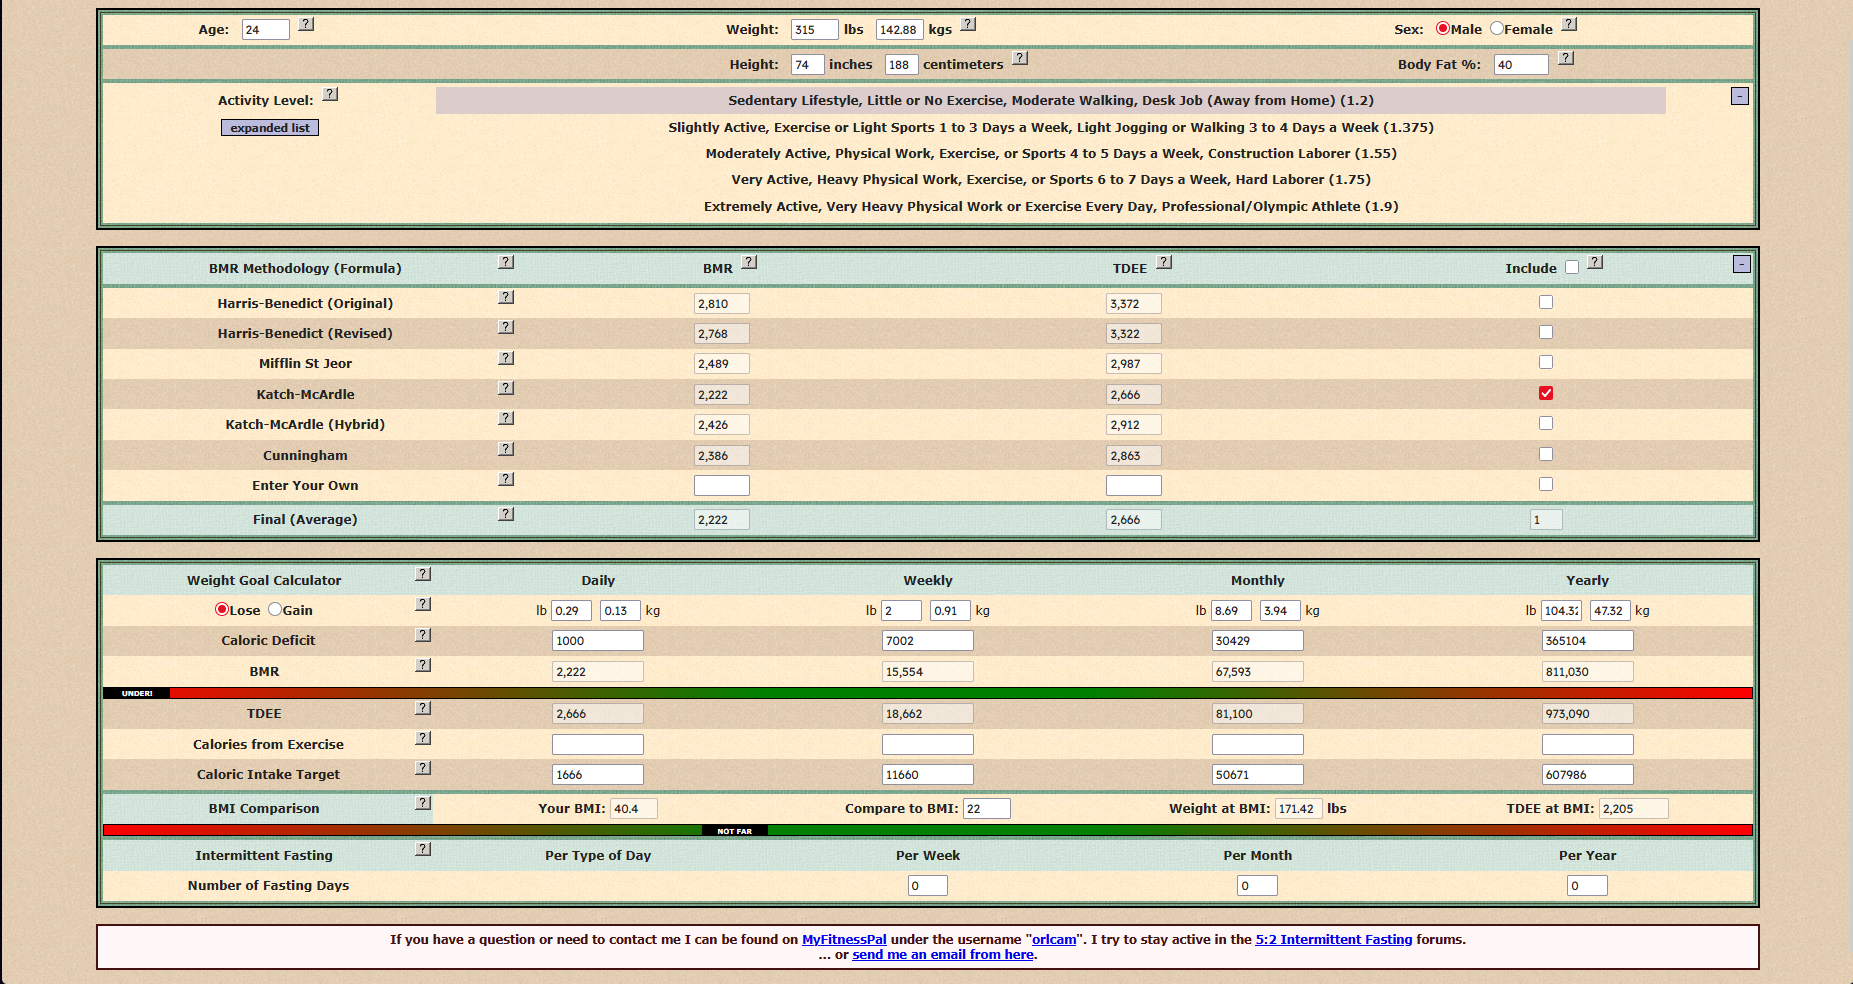
Task: Select Extremely Active activity level (1.9)
Action: pos(1051,206)
